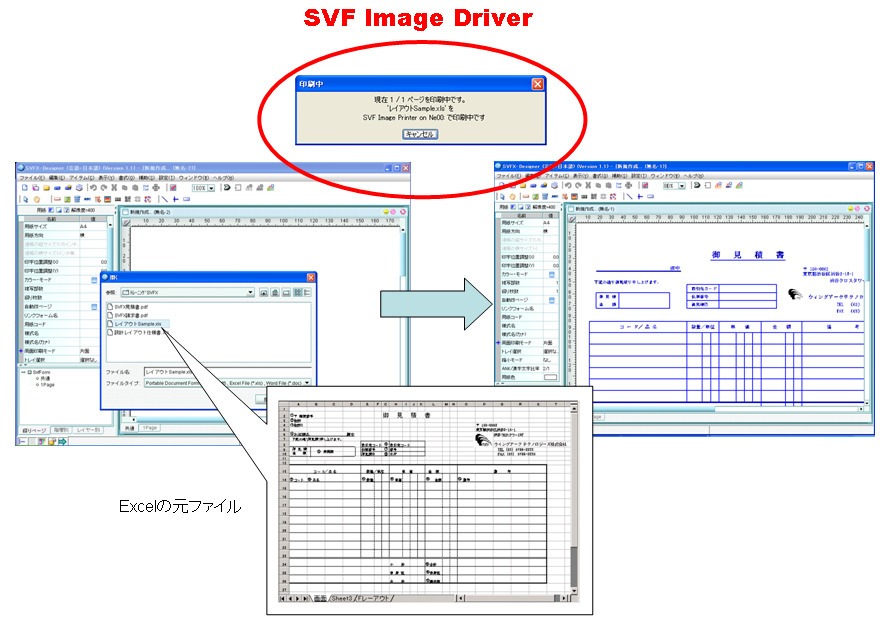Click the red checkmark icon in left Designer toolbar
The width and height of the screenshot is (889, 629).
(x=173, y=188)
